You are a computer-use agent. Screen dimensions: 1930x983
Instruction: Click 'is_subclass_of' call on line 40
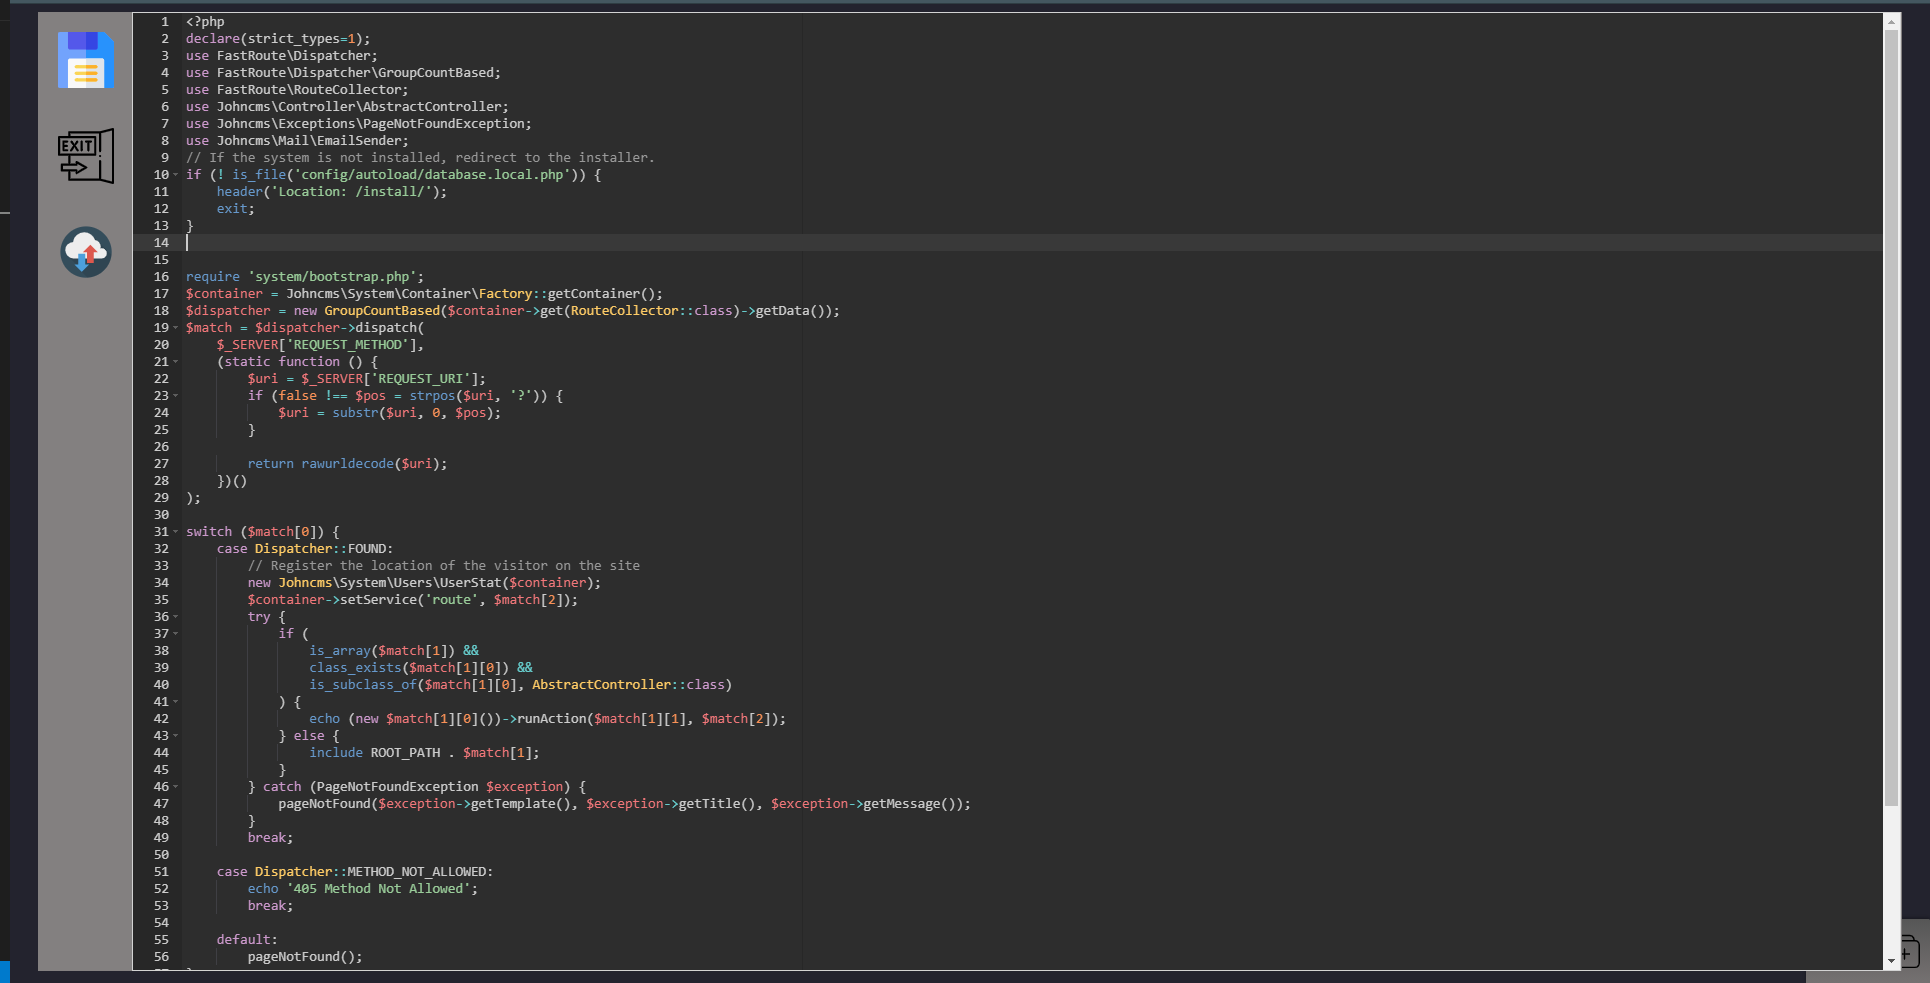[363, 685]
